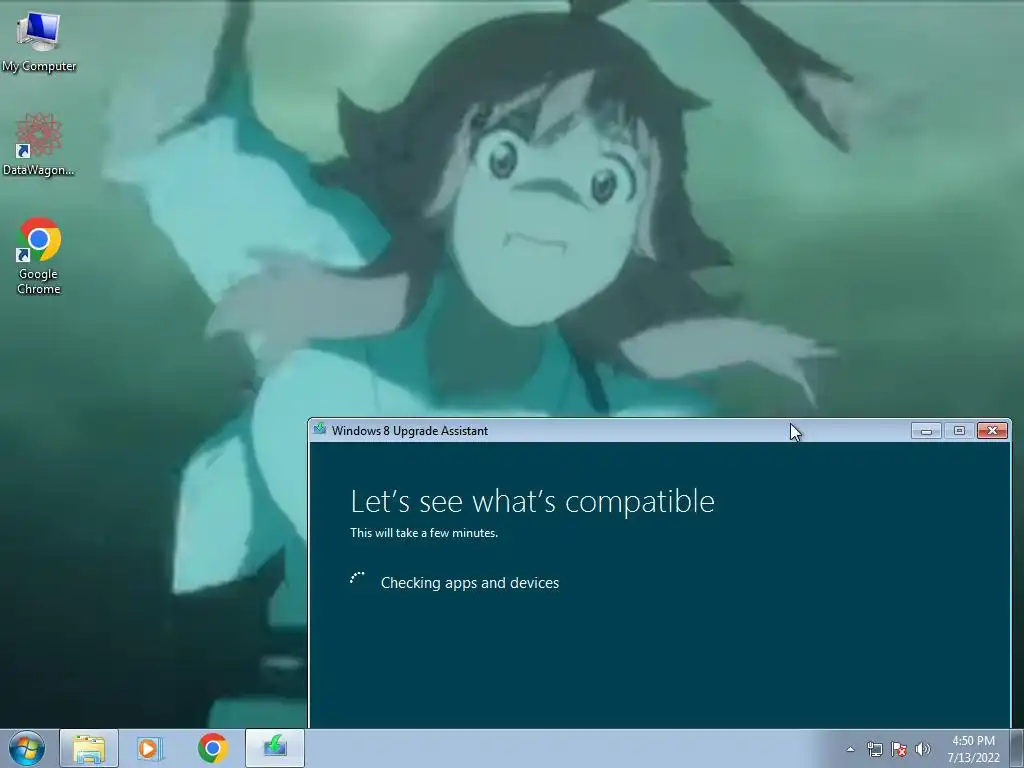
Task: Open the Windows Start menu orb
Action: (27, 748)
